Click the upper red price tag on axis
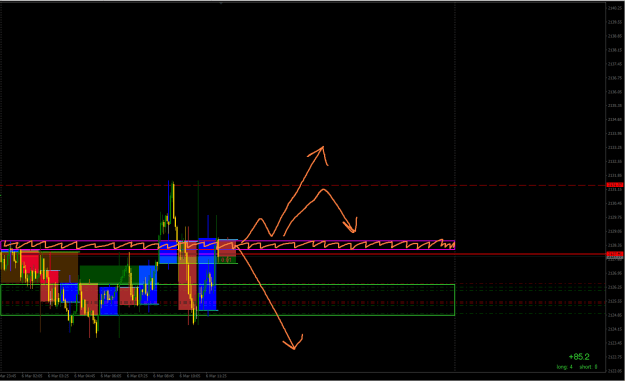The width and height of the screenshot is (625, 381). click(615, 185)
